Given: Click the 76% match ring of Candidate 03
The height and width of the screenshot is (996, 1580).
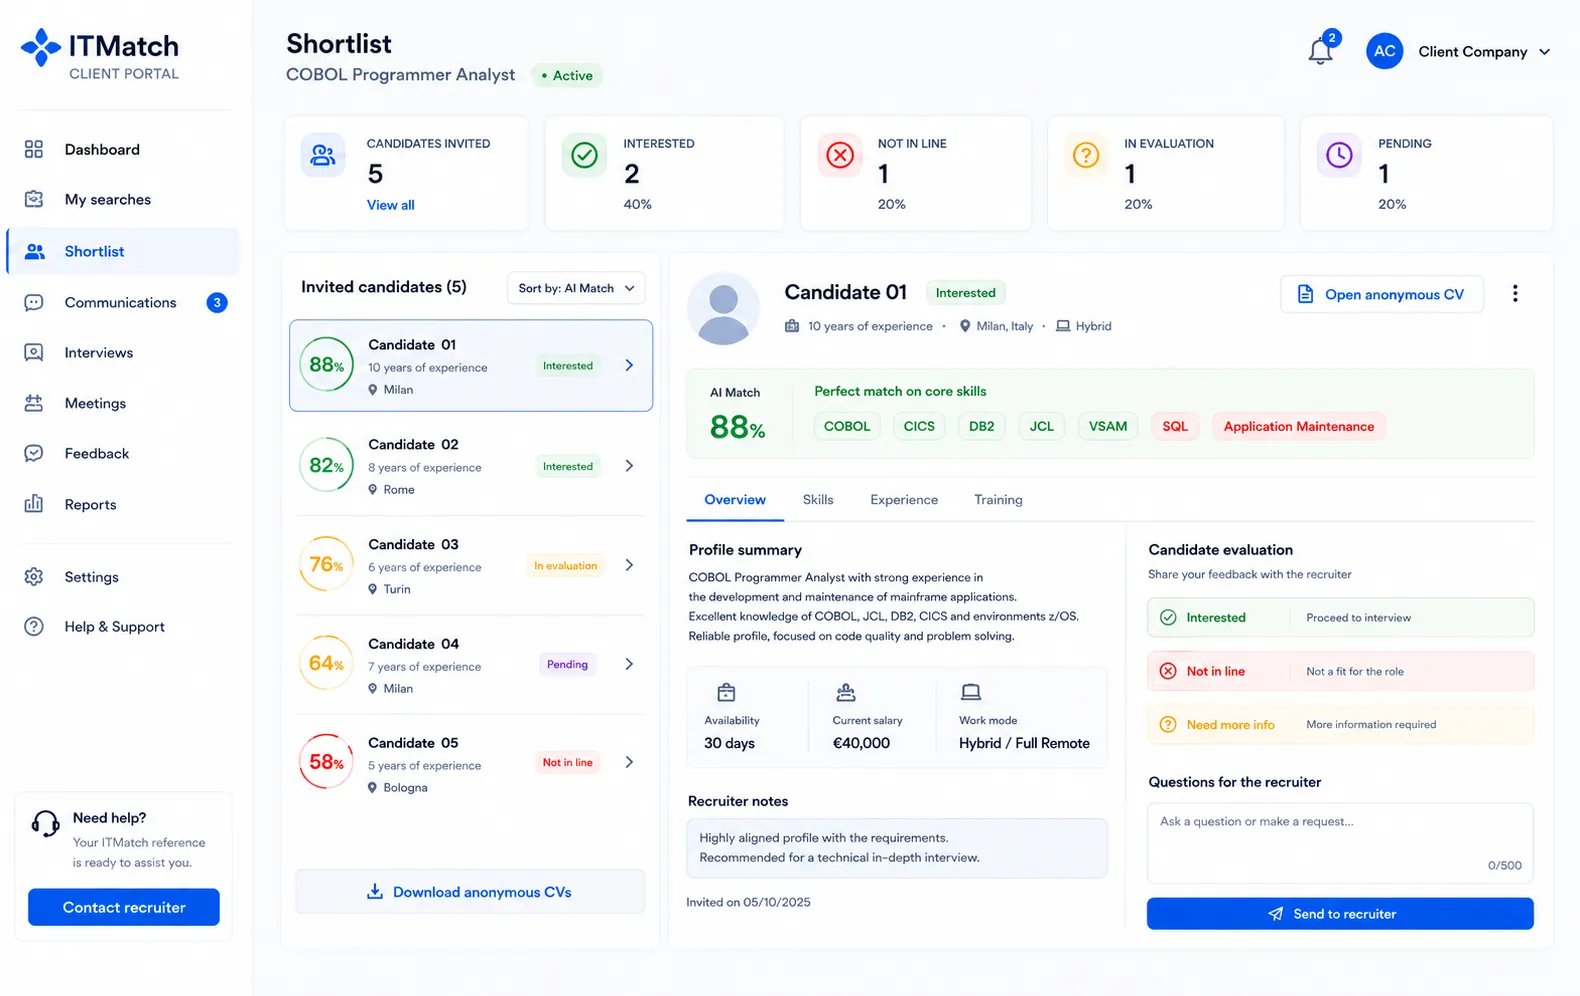Looking at the screenshot, I should [326, 564].
